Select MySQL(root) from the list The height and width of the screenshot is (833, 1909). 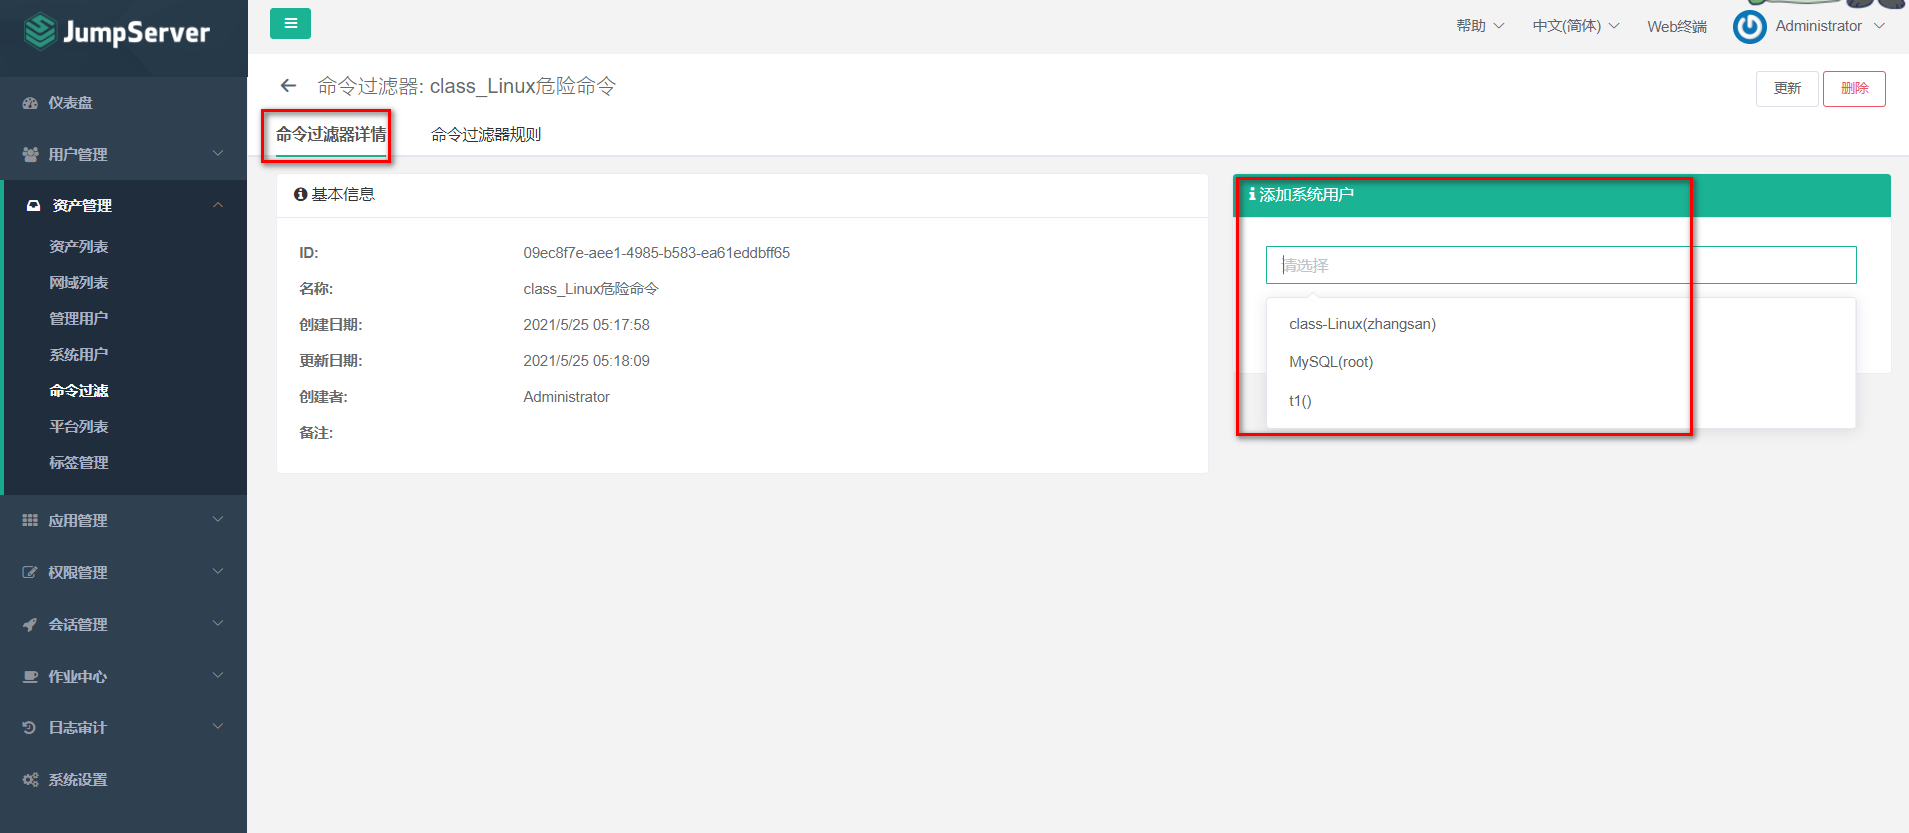[x=1561, y=362]
